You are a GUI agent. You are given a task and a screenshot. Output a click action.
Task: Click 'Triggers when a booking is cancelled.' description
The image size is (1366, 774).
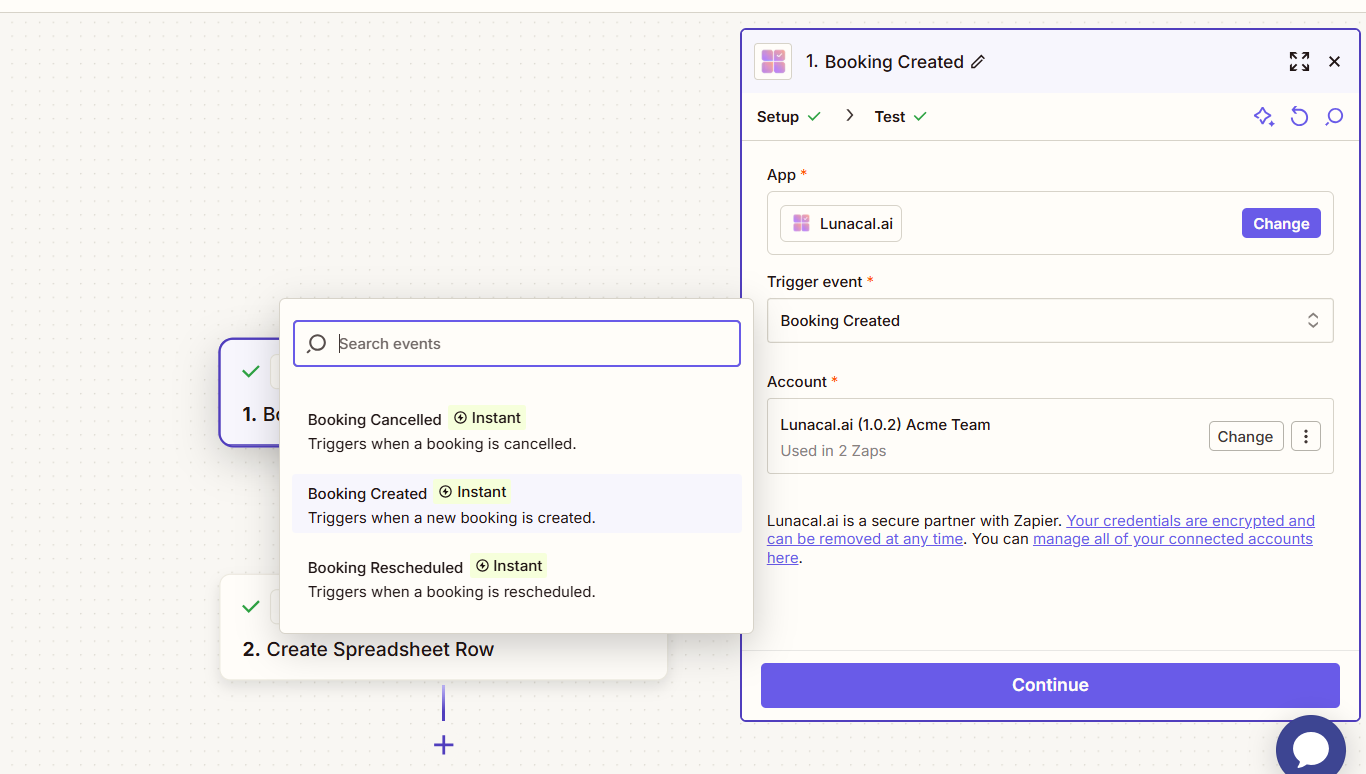coord(442,444)
